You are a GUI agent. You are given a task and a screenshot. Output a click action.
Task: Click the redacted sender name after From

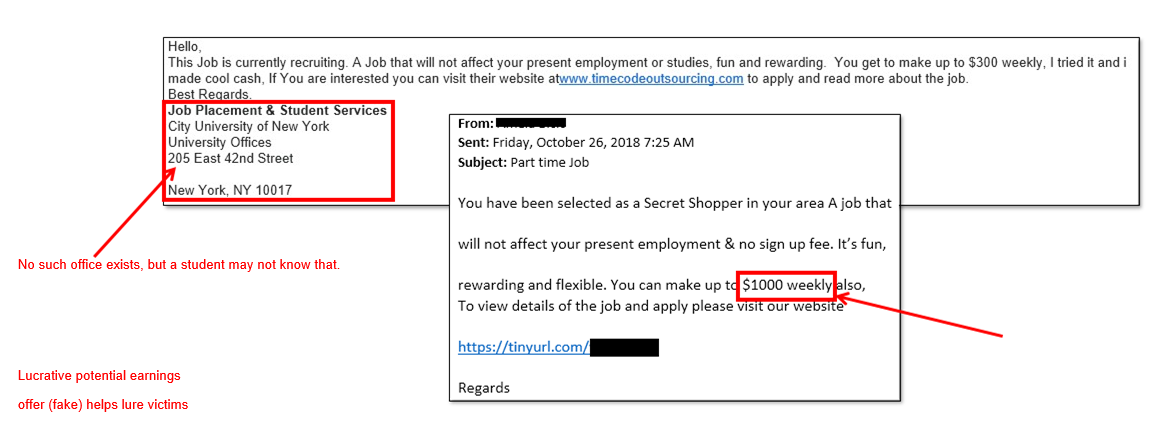tap(531, 123)
